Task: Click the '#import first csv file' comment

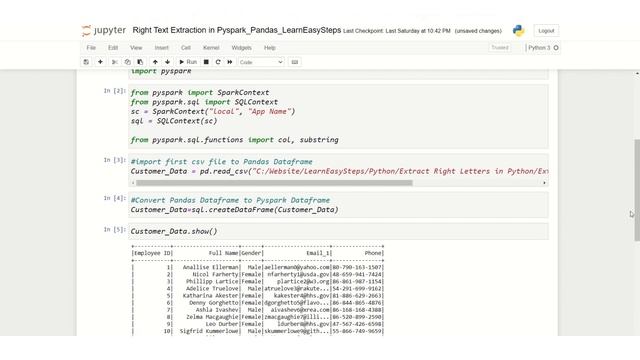Action: 222,162
